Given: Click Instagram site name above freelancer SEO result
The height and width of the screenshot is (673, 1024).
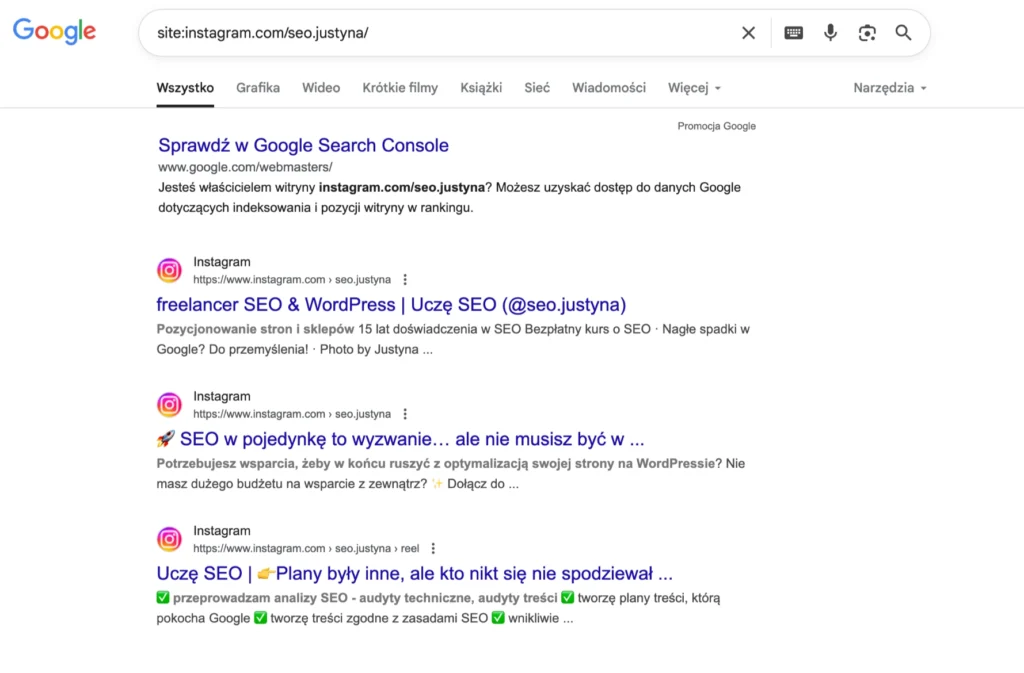Looking at the screenshot, I should 222,262.
